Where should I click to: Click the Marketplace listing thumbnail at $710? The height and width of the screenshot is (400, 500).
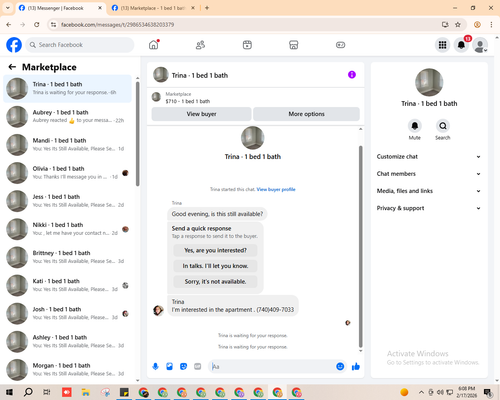(156, 97)
